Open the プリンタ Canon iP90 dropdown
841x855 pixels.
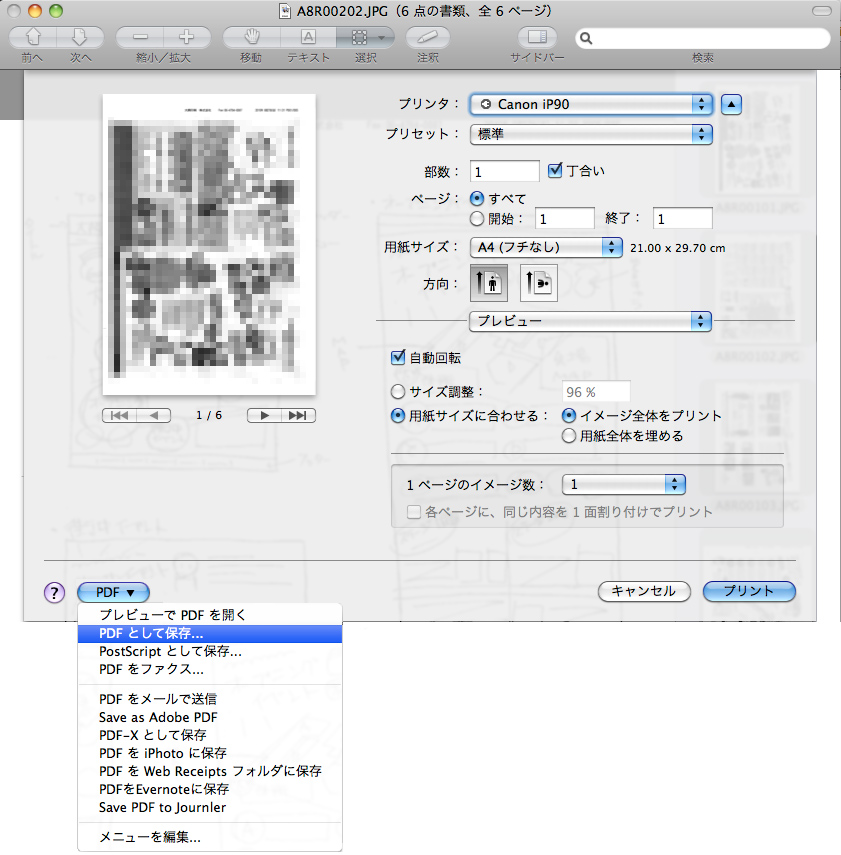[590, 104]
